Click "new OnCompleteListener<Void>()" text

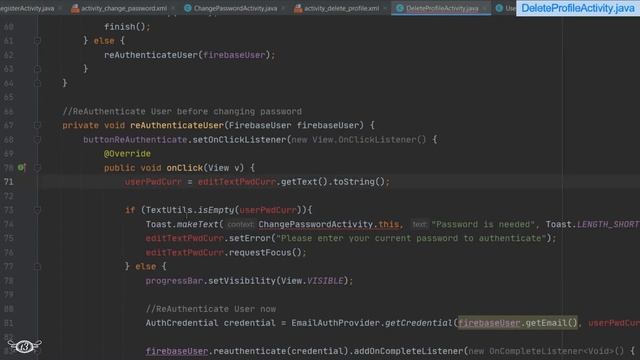pos(546,351)
